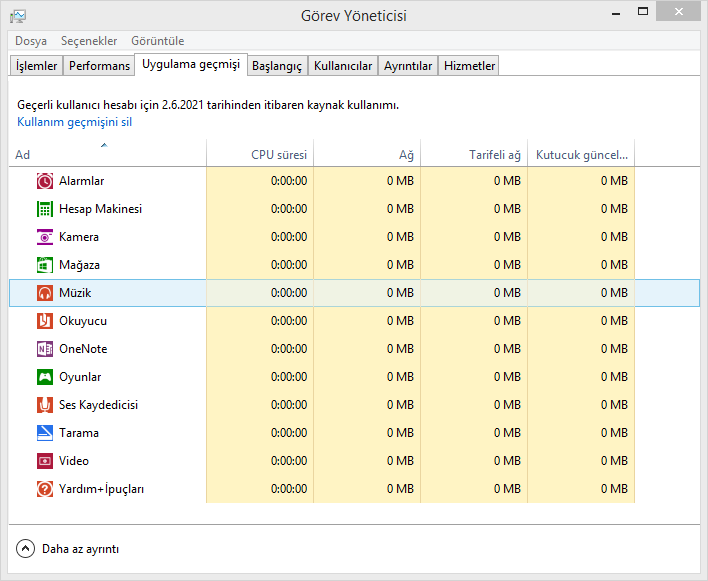Select the Alarmlar row name
This screenshot has width=708, height=581.
pos(82,181)
